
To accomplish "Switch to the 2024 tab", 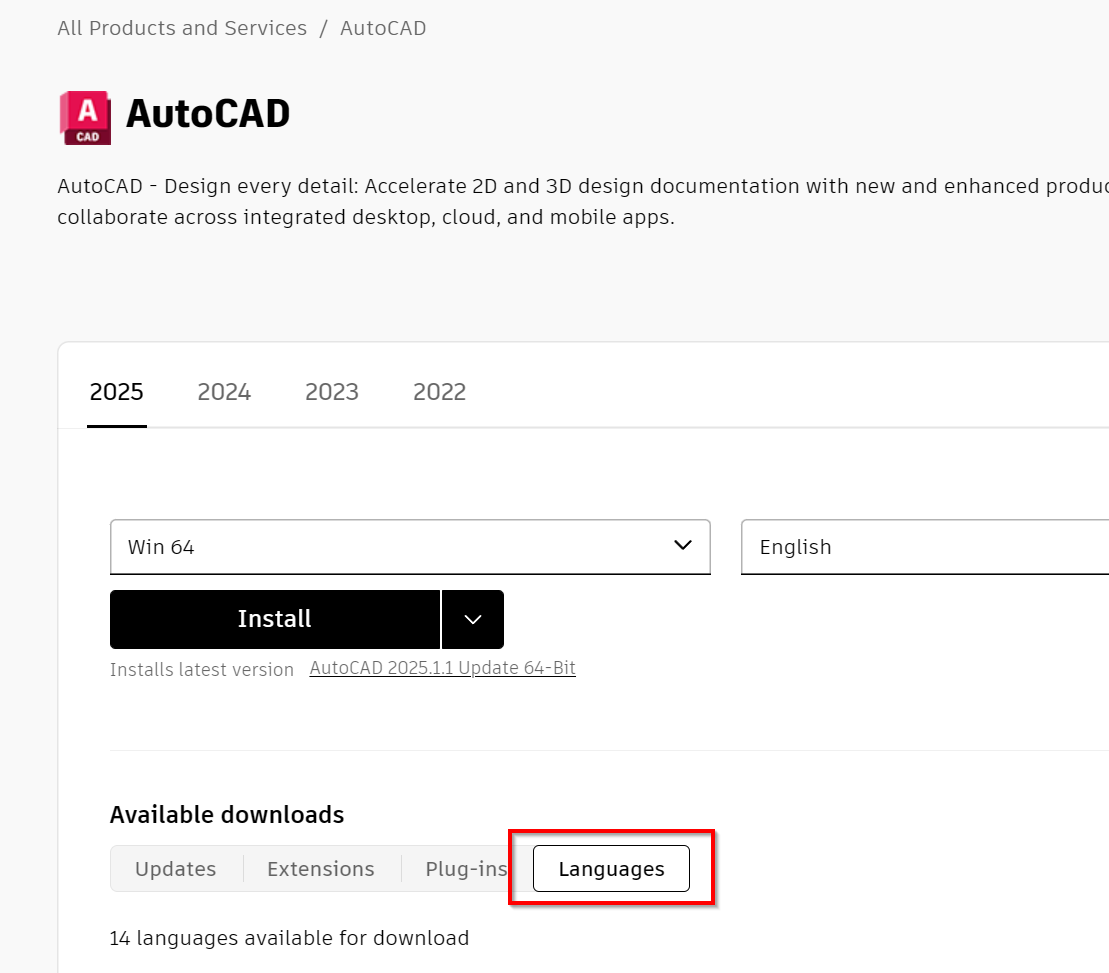I will coord(224,392).
